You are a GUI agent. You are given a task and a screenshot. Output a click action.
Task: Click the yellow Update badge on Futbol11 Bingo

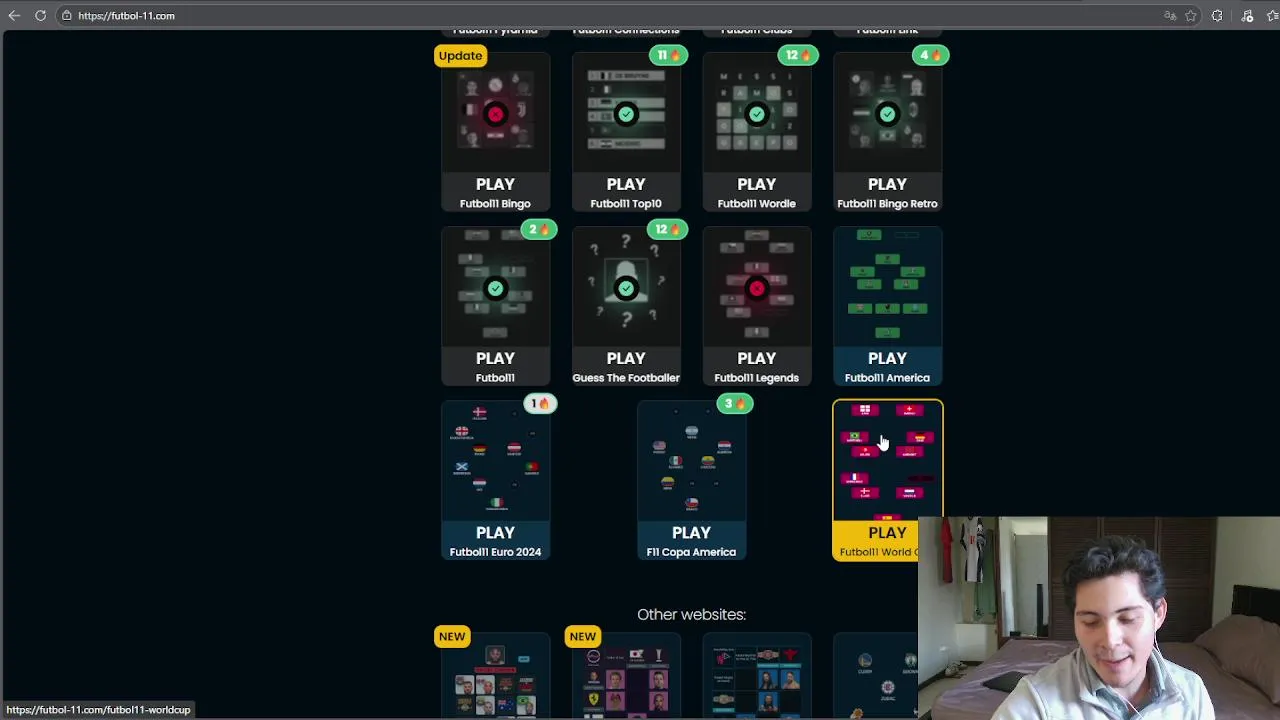pos(460,55)
